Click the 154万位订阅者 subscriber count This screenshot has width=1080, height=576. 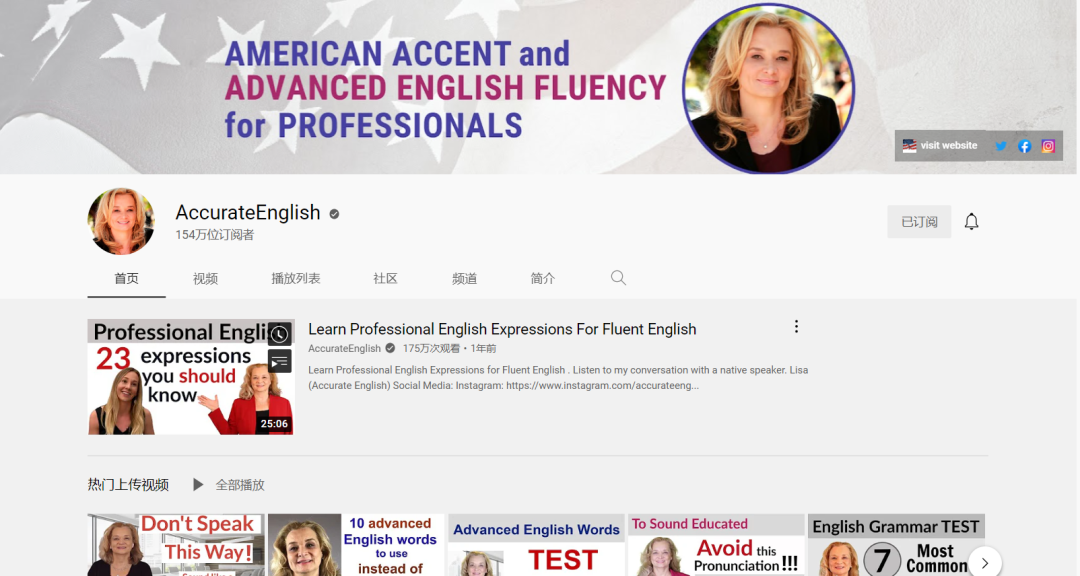(x=215, y=235)
